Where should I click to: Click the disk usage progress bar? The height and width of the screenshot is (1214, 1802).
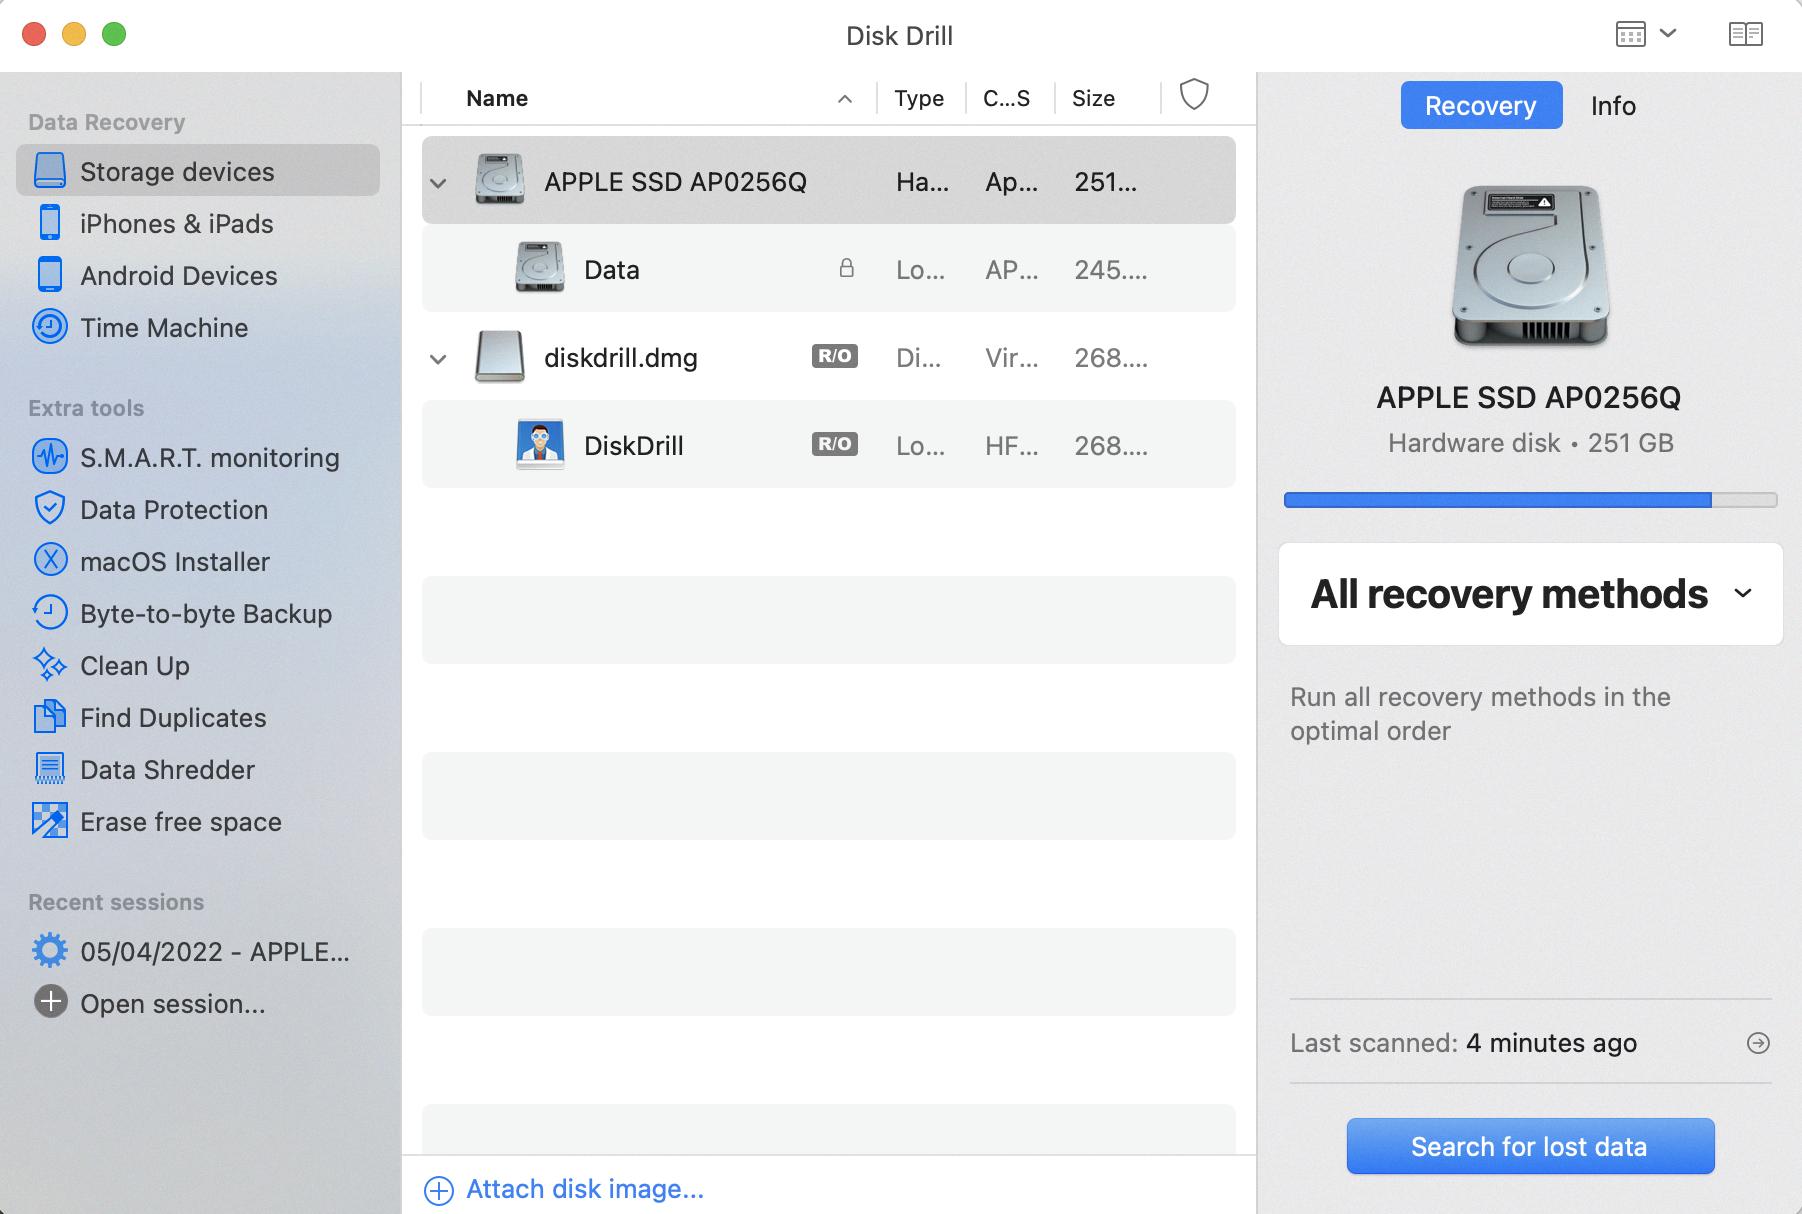1530,500
